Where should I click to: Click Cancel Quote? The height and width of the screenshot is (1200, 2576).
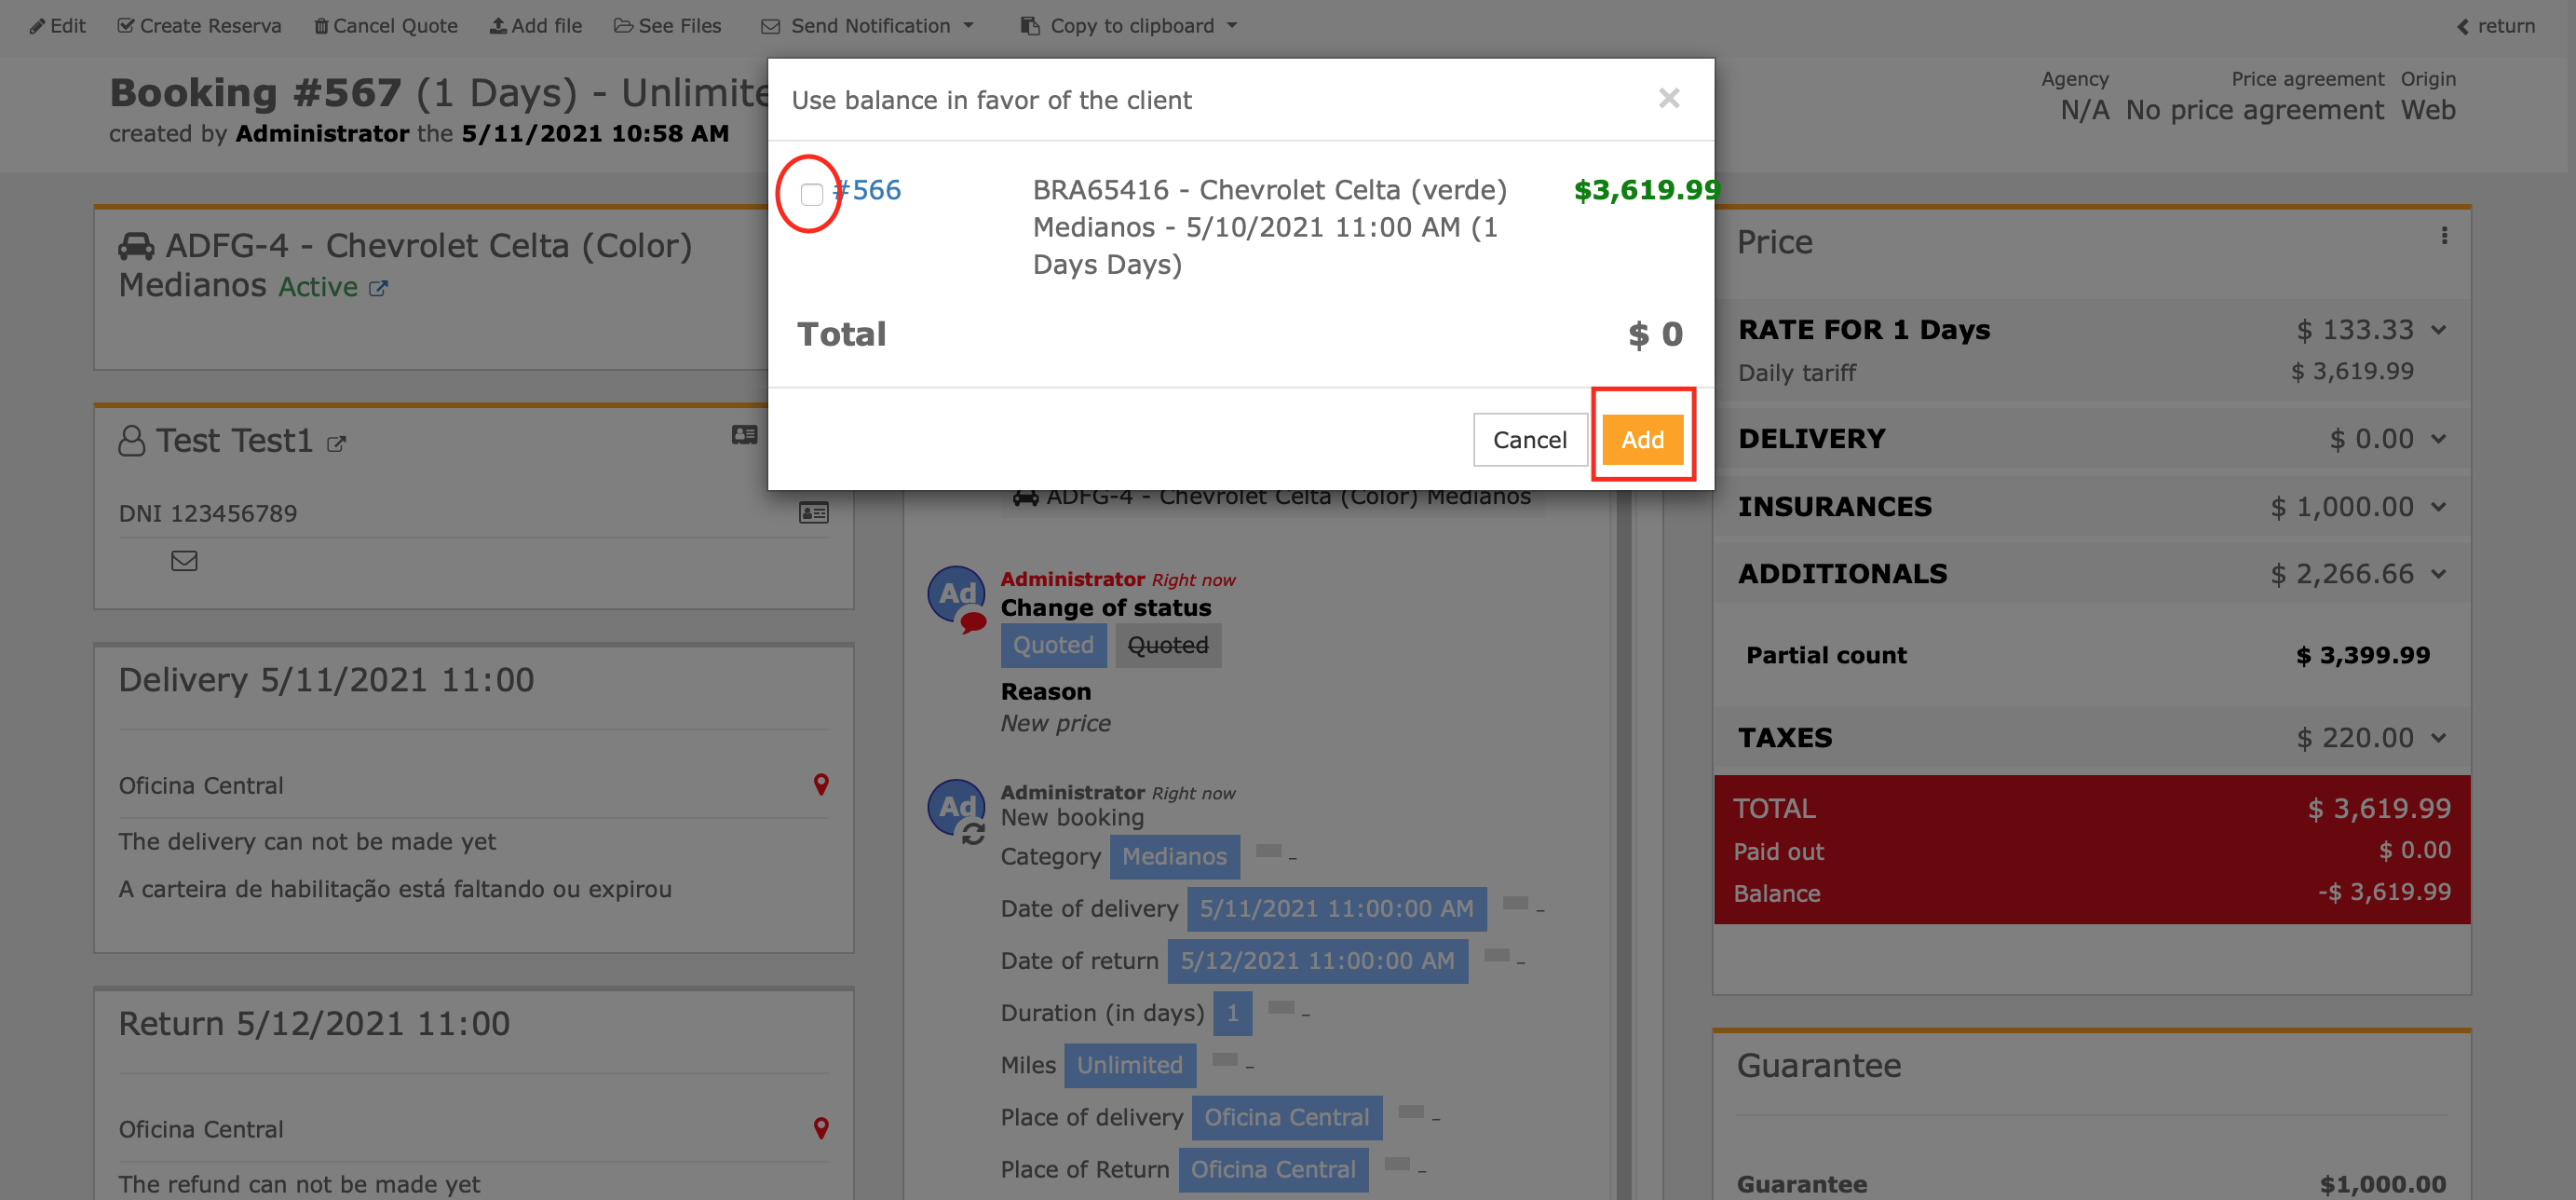click(386, 25)
